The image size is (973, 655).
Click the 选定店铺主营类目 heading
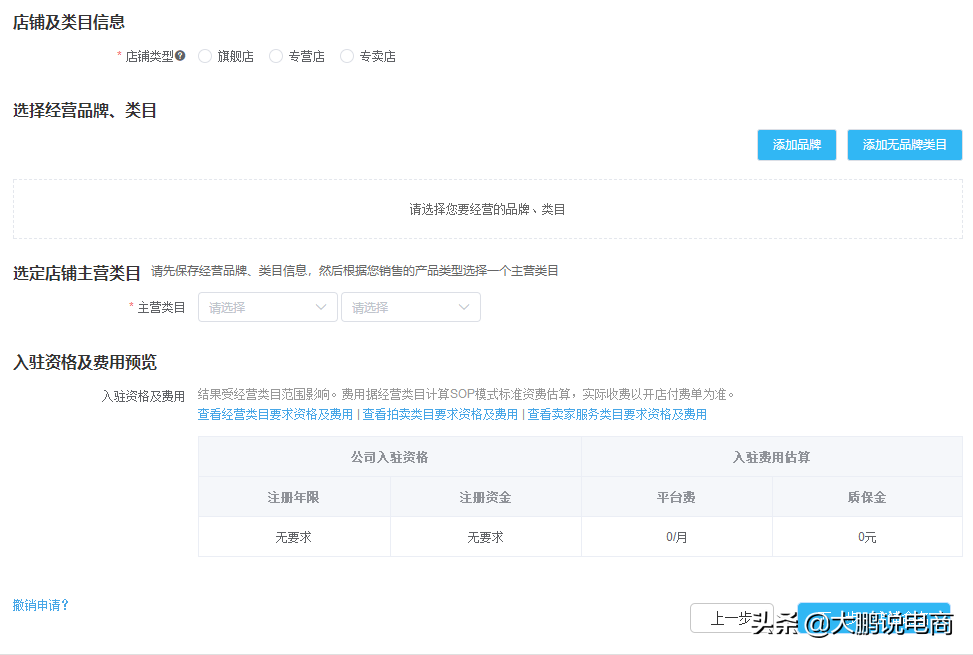pos(77,273)
